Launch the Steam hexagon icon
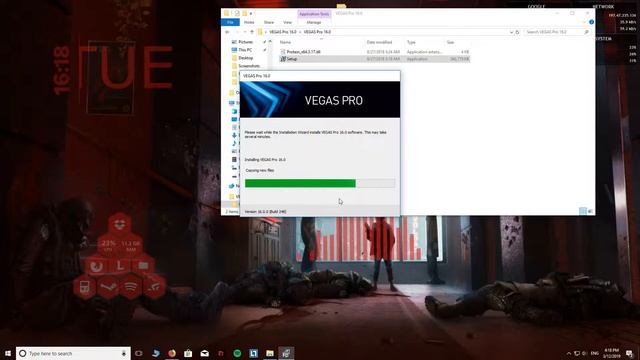 point(108,287)
